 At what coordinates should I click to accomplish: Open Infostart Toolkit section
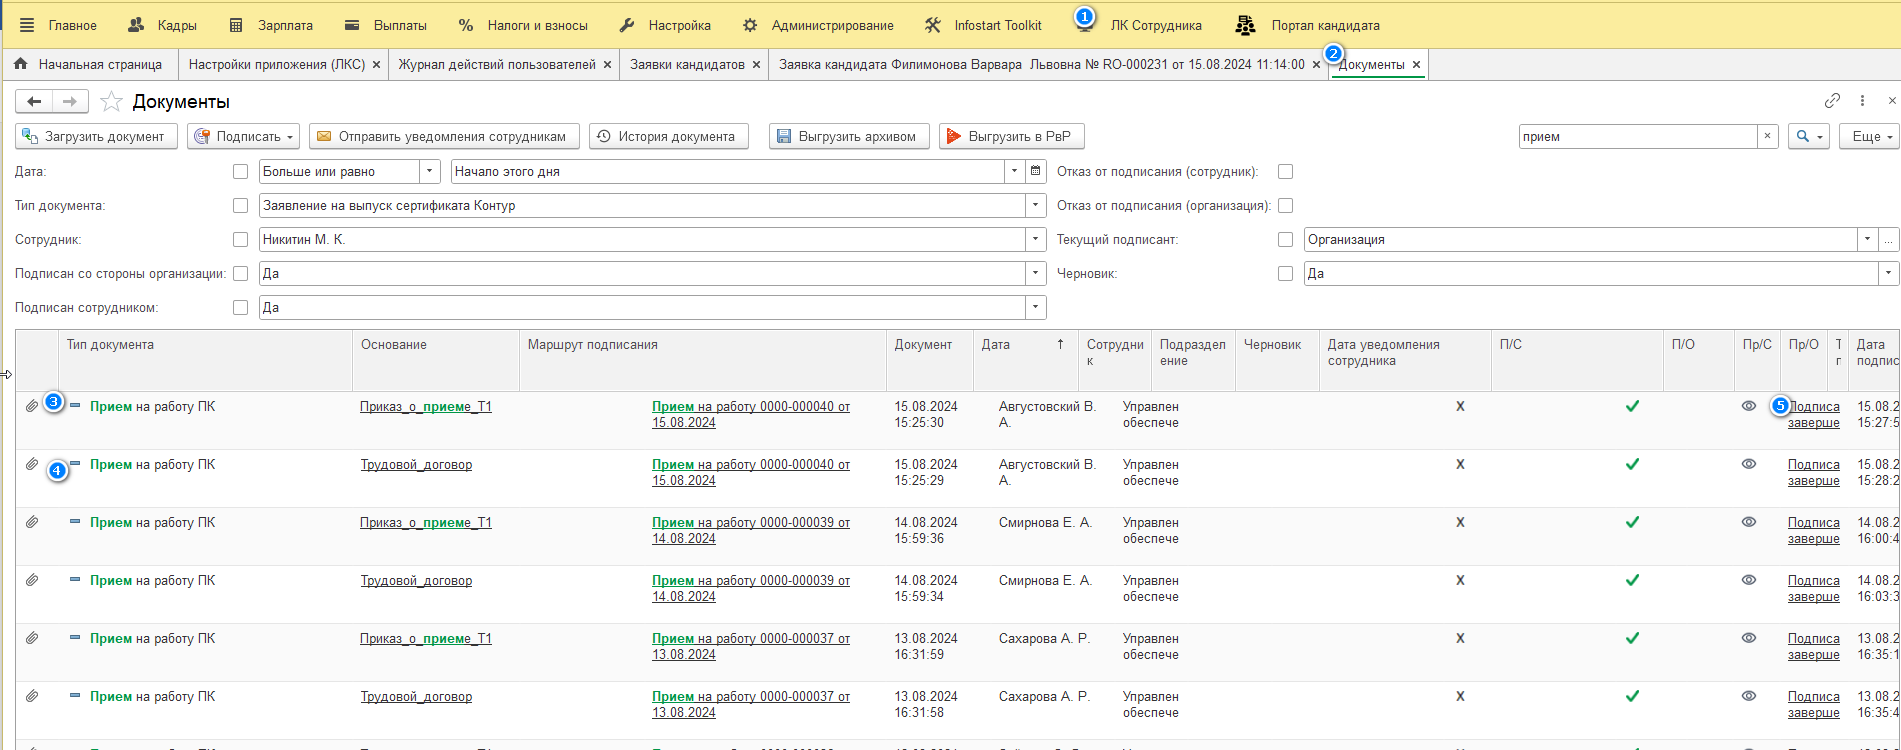[x=983, y=25]
